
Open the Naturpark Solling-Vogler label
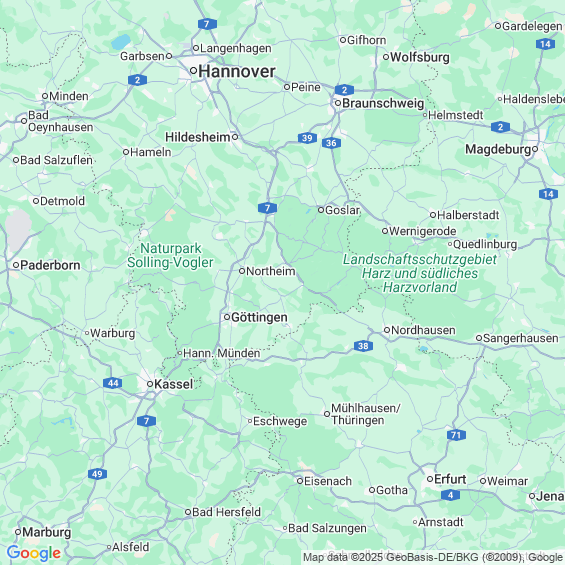170,255
